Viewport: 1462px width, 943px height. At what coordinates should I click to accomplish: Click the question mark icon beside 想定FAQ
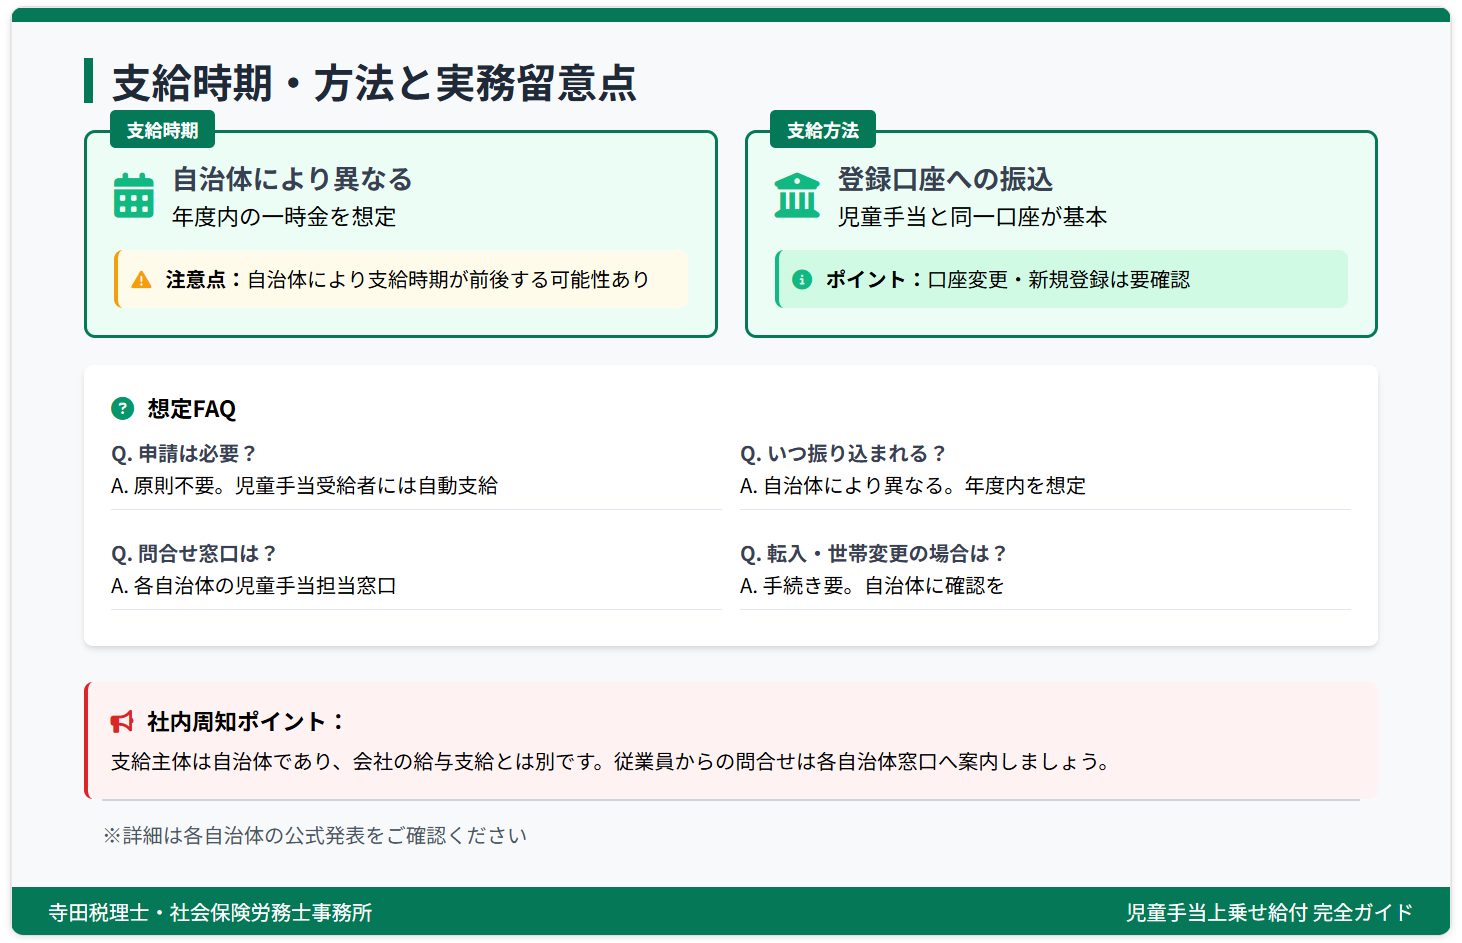tap(123, 408)
